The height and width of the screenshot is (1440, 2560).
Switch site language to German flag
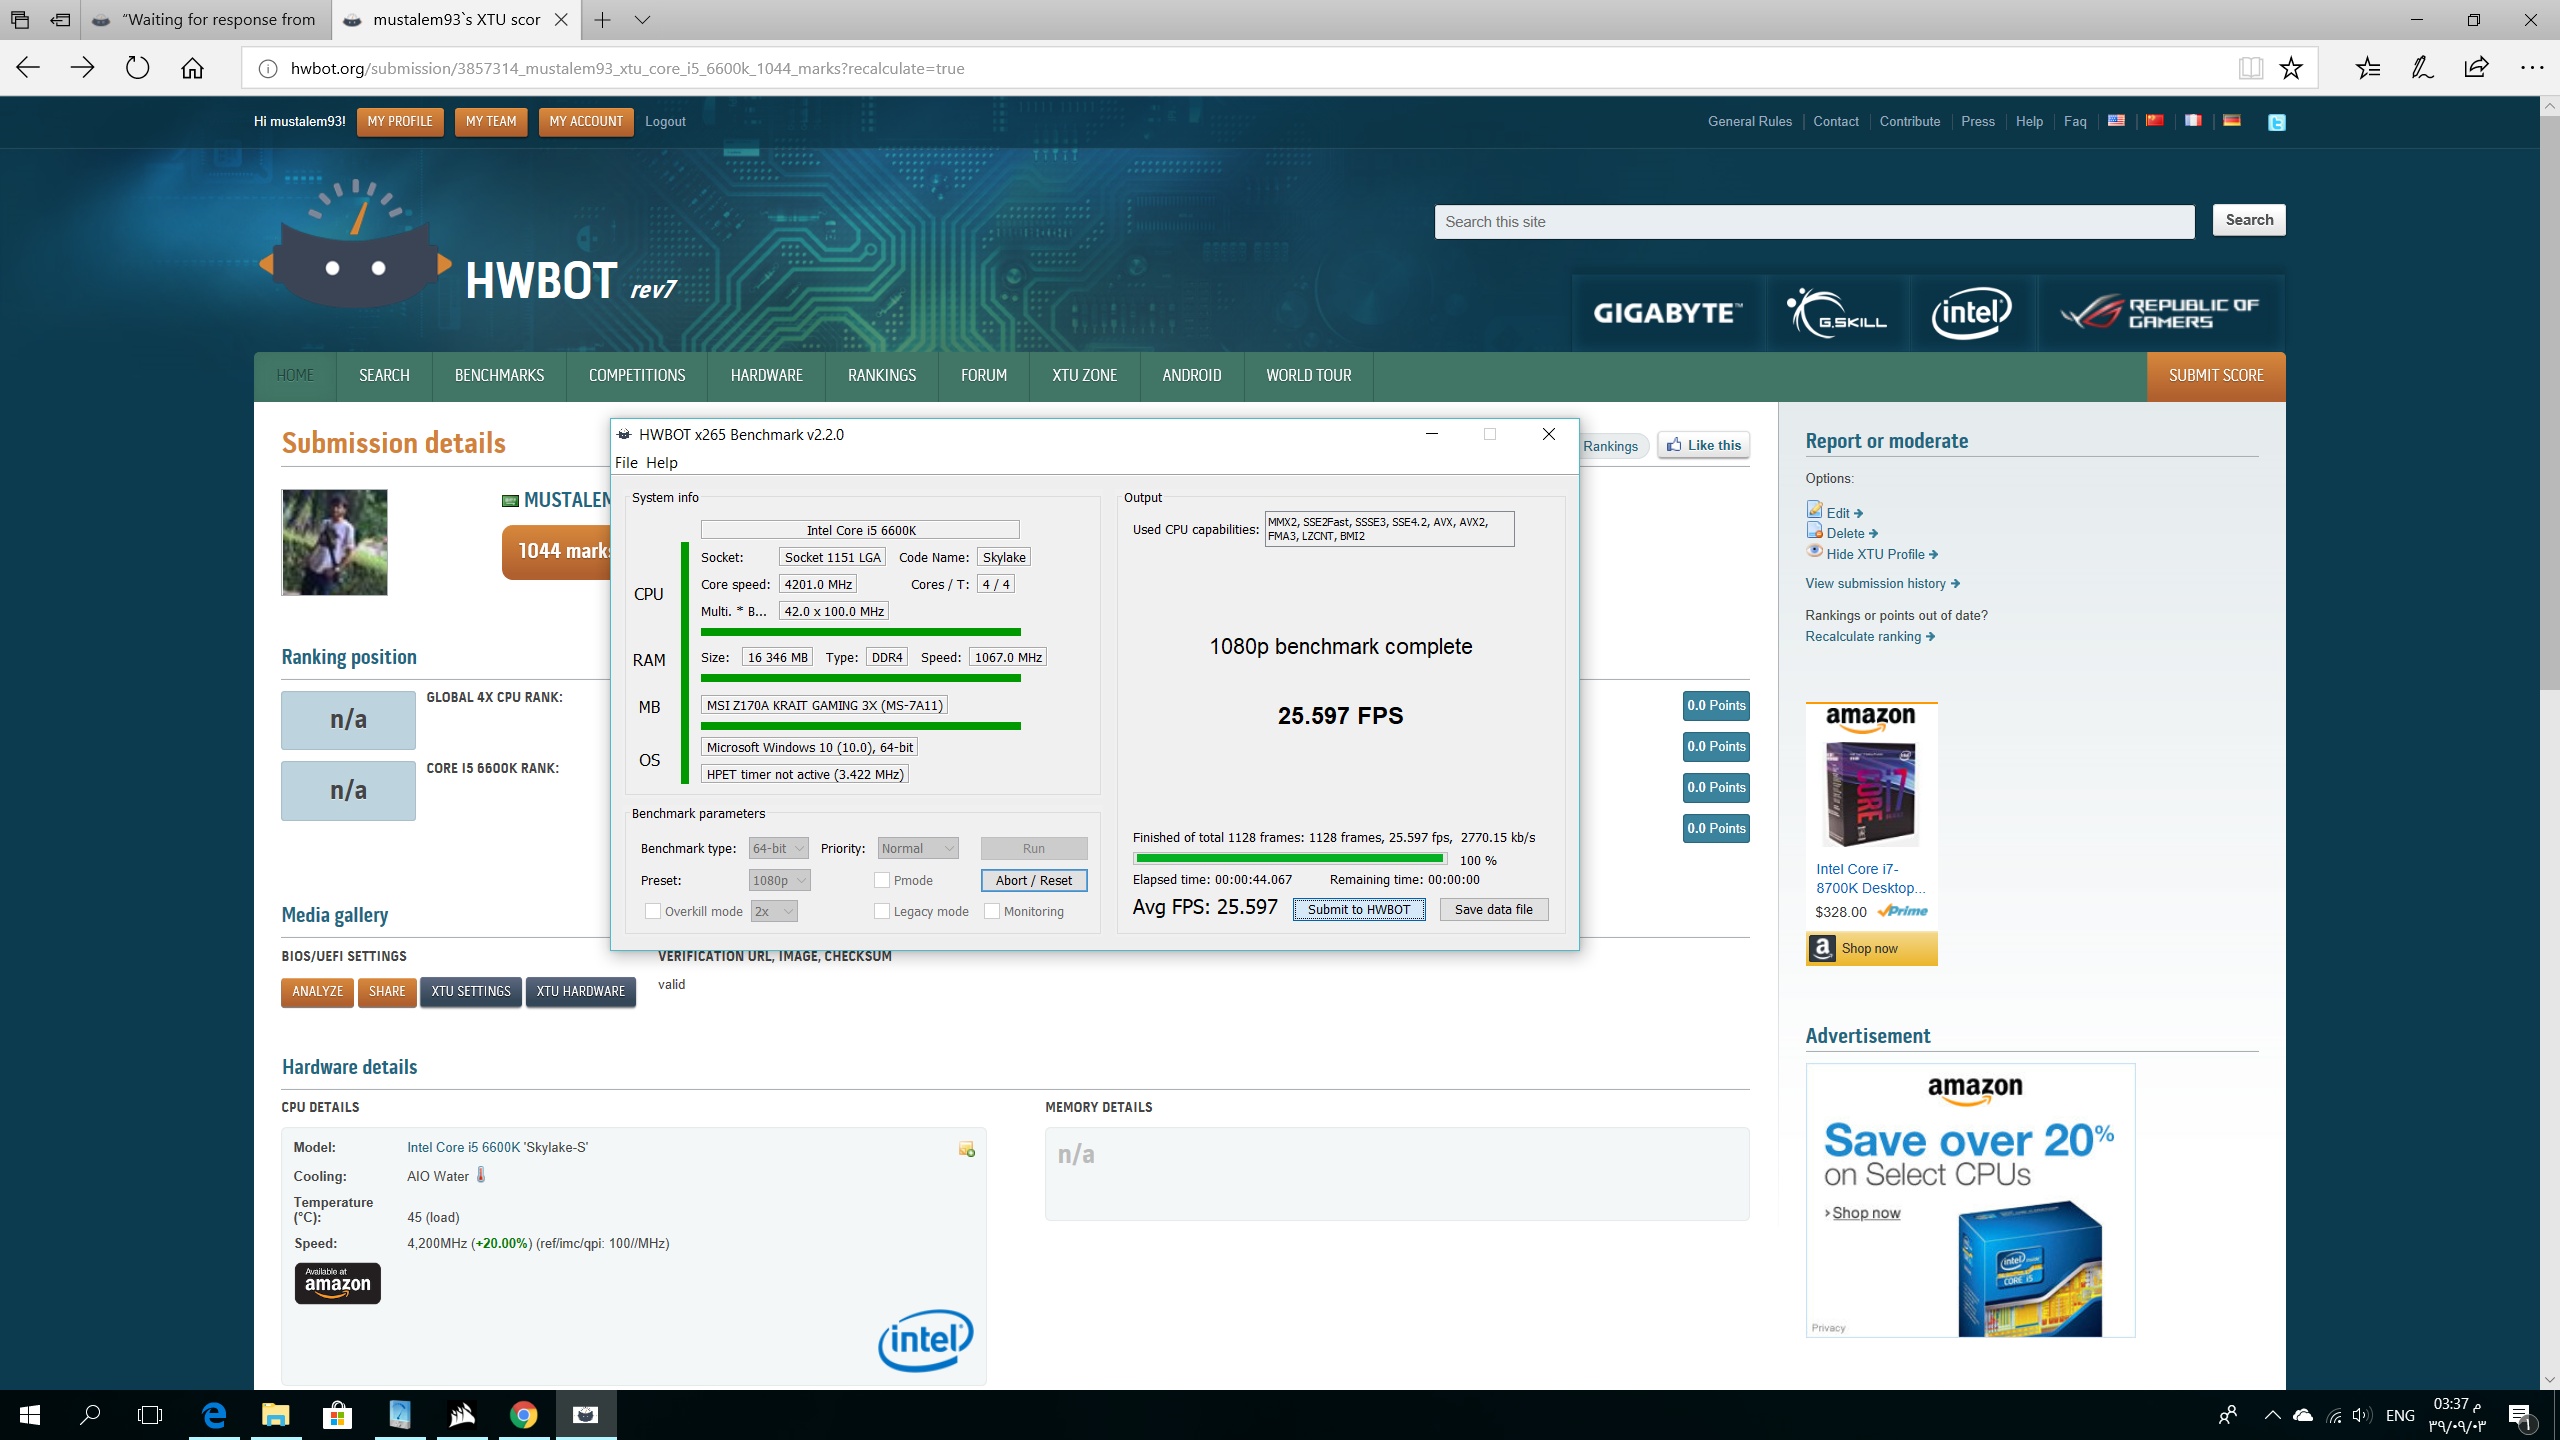point(2232,121)
